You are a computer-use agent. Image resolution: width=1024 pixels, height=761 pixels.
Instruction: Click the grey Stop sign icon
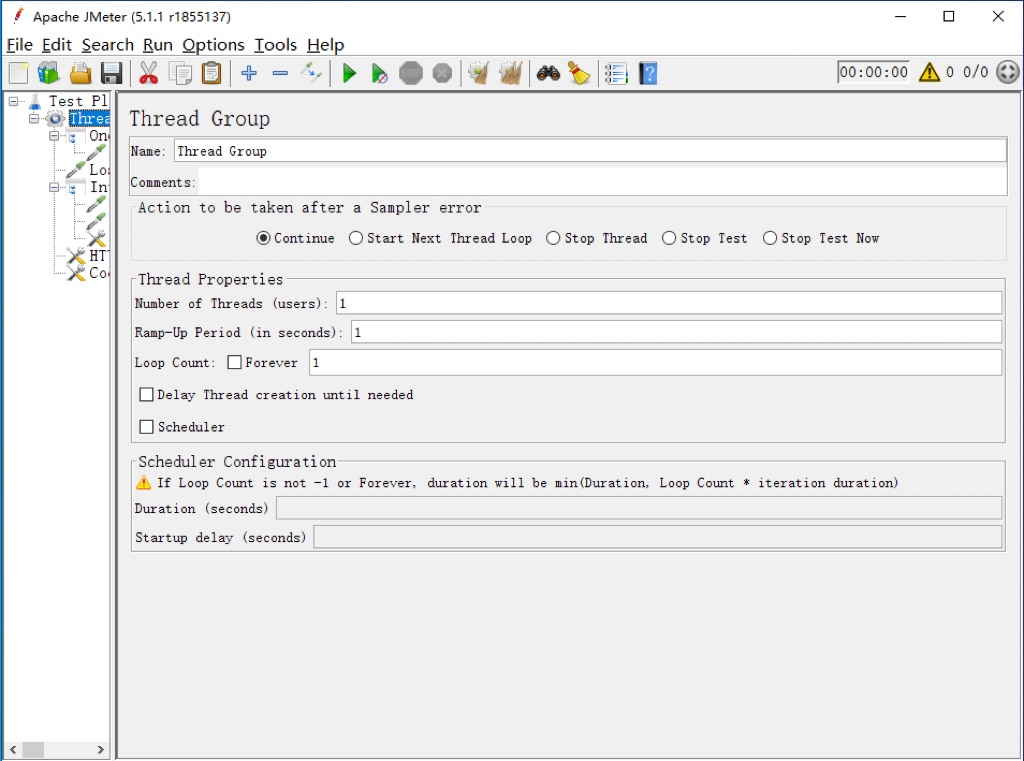[x=411, y=73]
